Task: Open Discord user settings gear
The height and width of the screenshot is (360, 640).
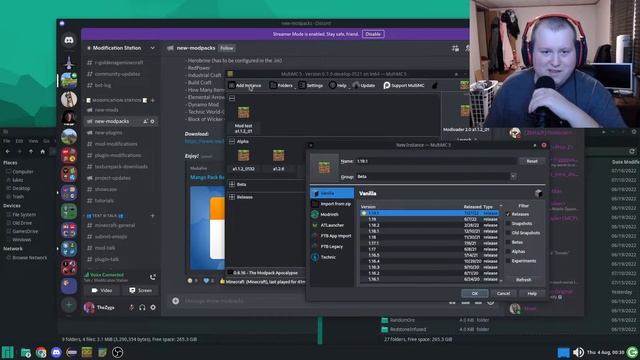Action: click(x=153, y=307)
